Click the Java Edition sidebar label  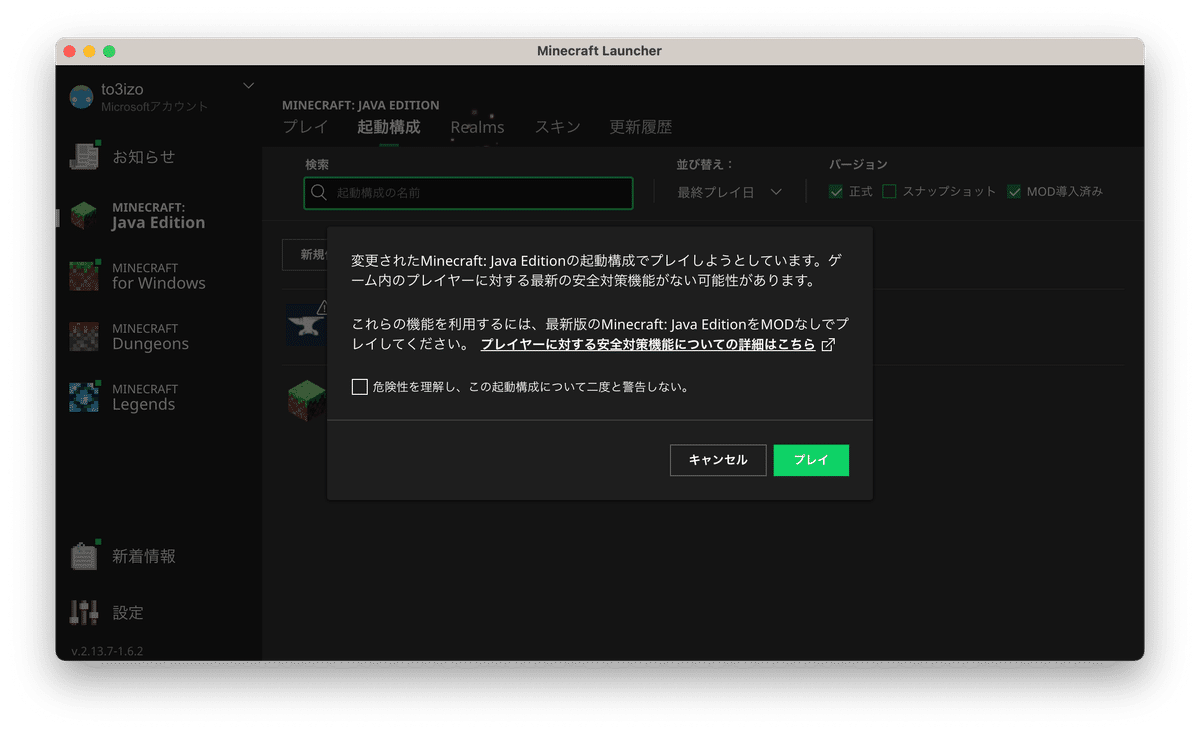pyautogui.click(x=158, y=223)
